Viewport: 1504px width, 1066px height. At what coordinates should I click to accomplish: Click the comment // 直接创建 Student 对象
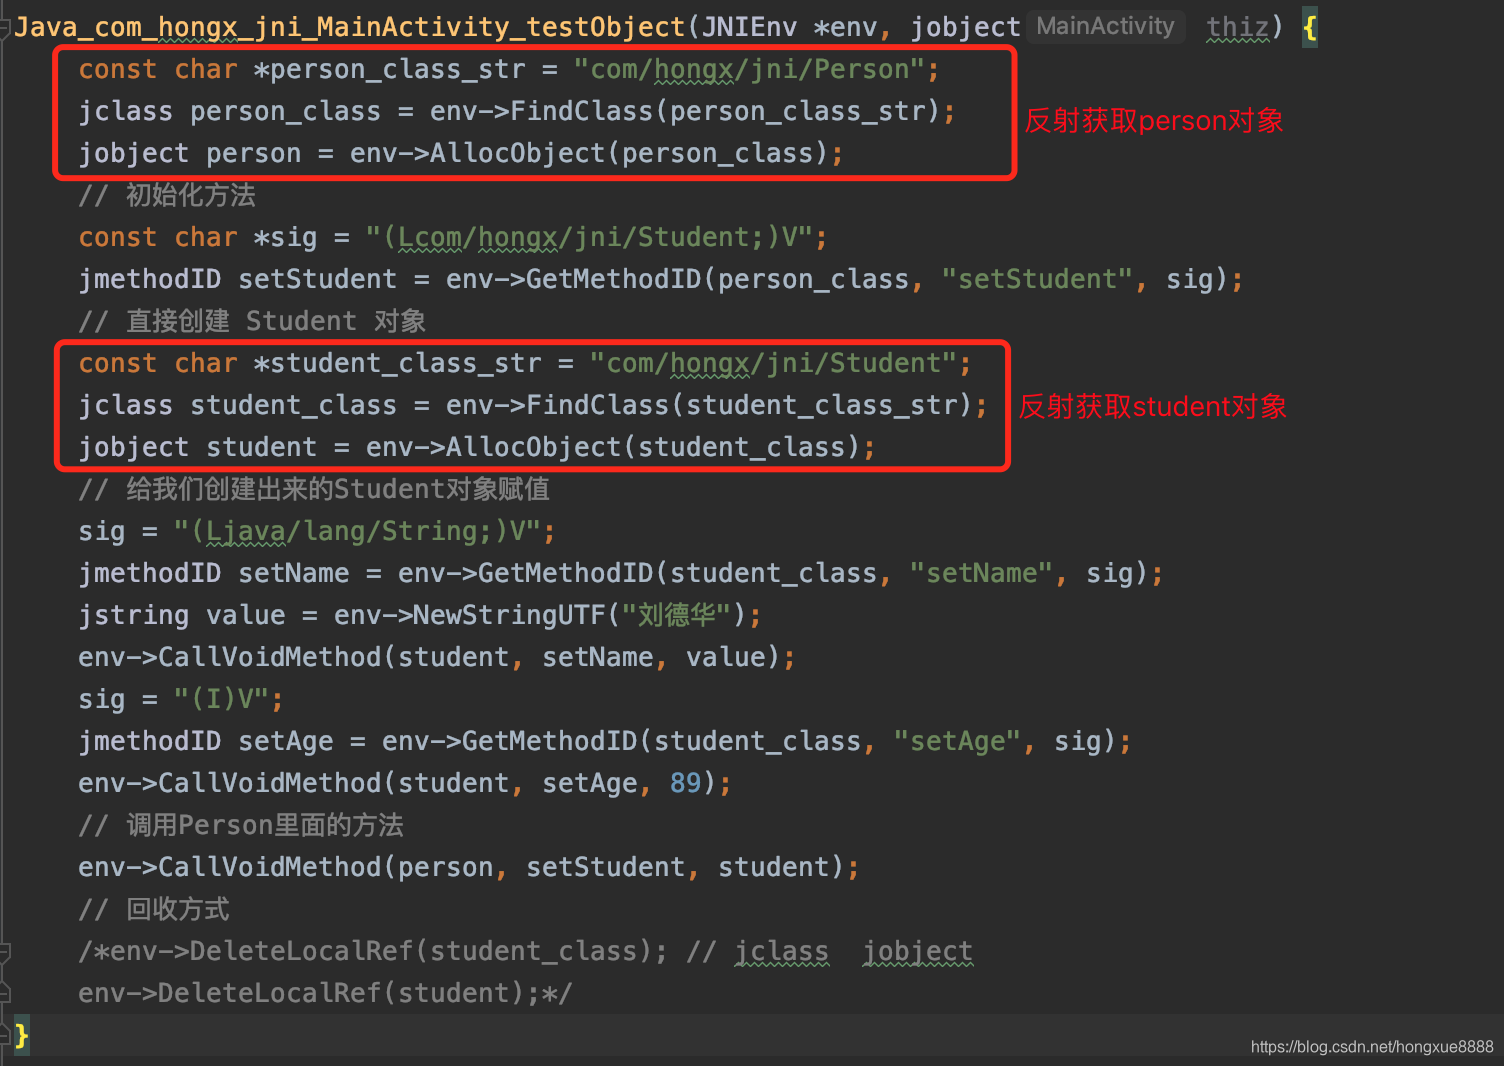click(x=252, y=321)
